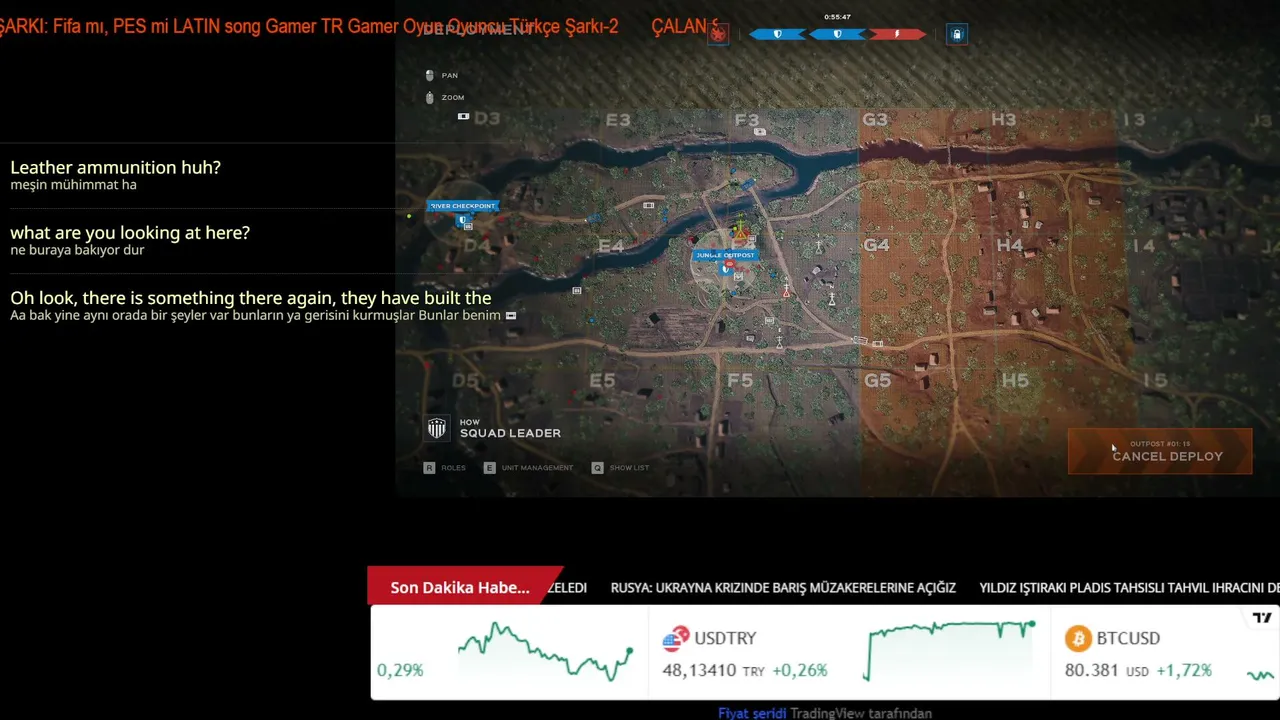This screenshot has height=720, width=1280.
Task: Click the +1,72% BTCUSD change value
Action: pos(1184,670)
